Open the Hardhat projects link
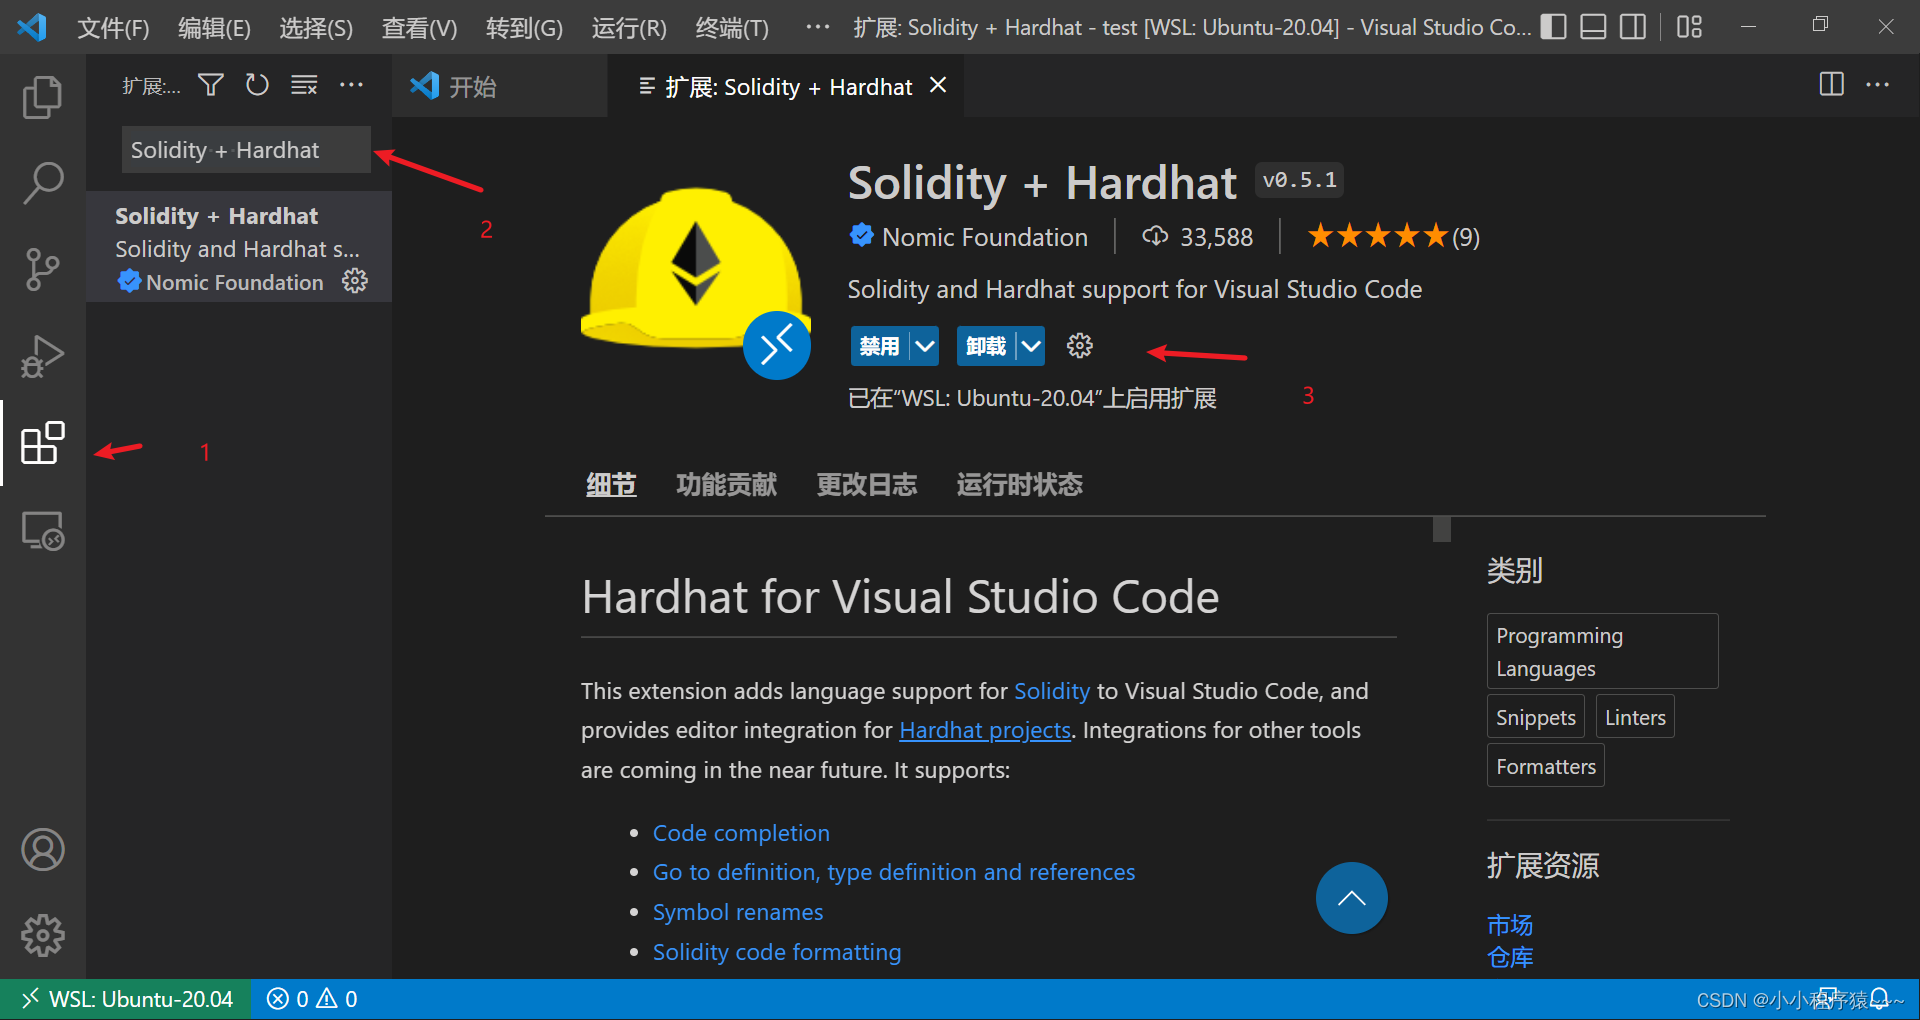The width and height of the screenshot is (1920, 1020). (x=985, y=730)
